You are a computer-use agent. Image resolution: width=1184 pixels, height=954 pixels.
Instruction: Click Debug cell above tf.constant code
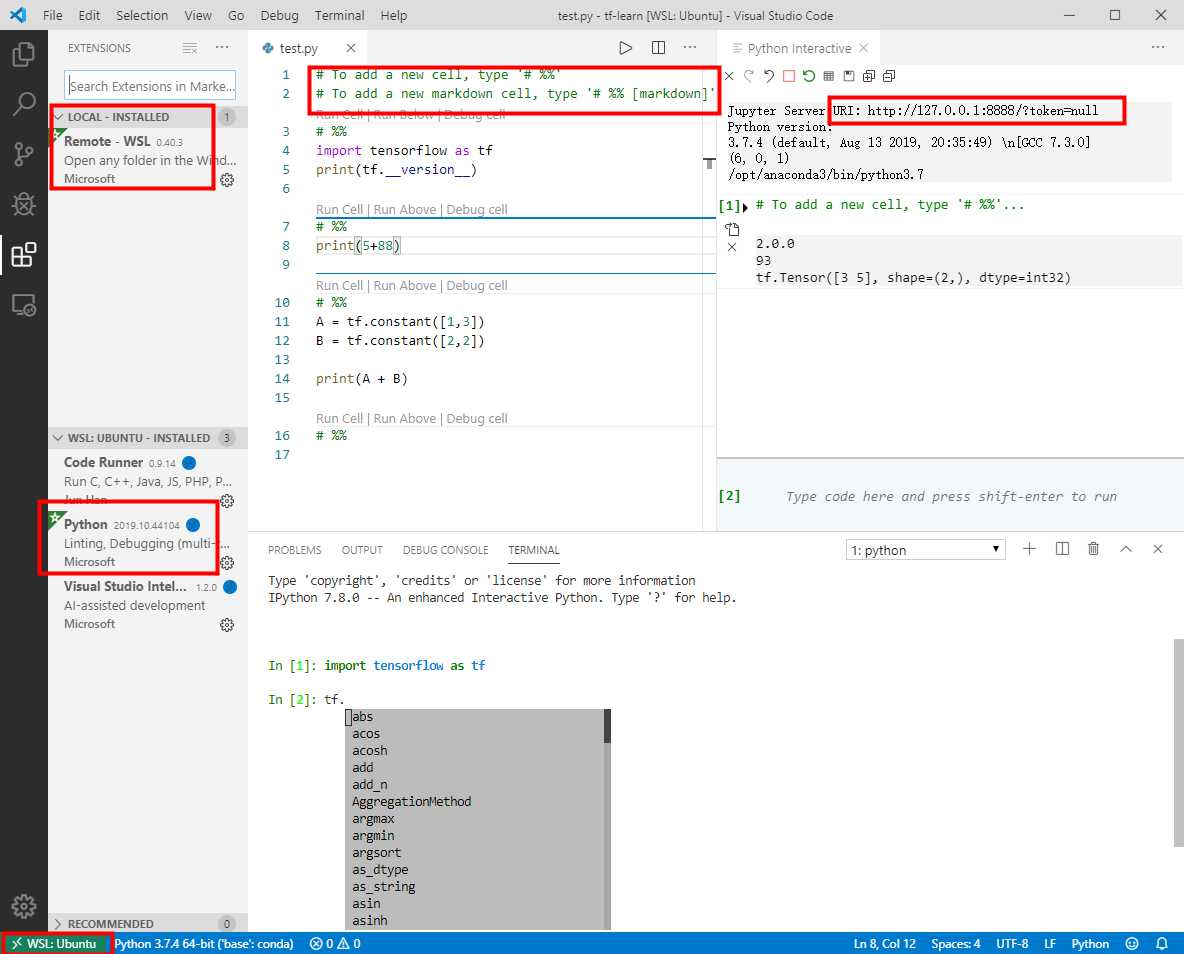pos(476,286)
